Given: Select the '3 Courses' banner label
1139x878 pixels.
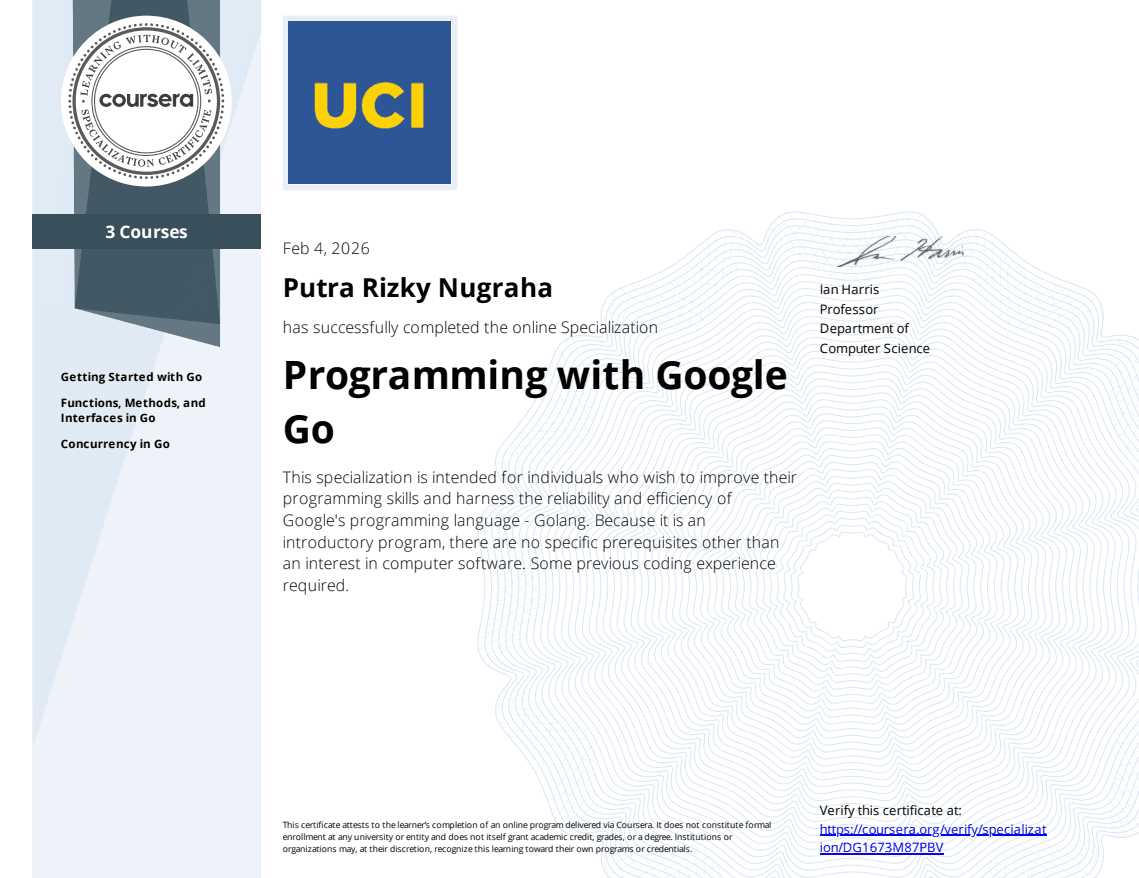Looking at the screenshot, I should [x=146, y=232].
